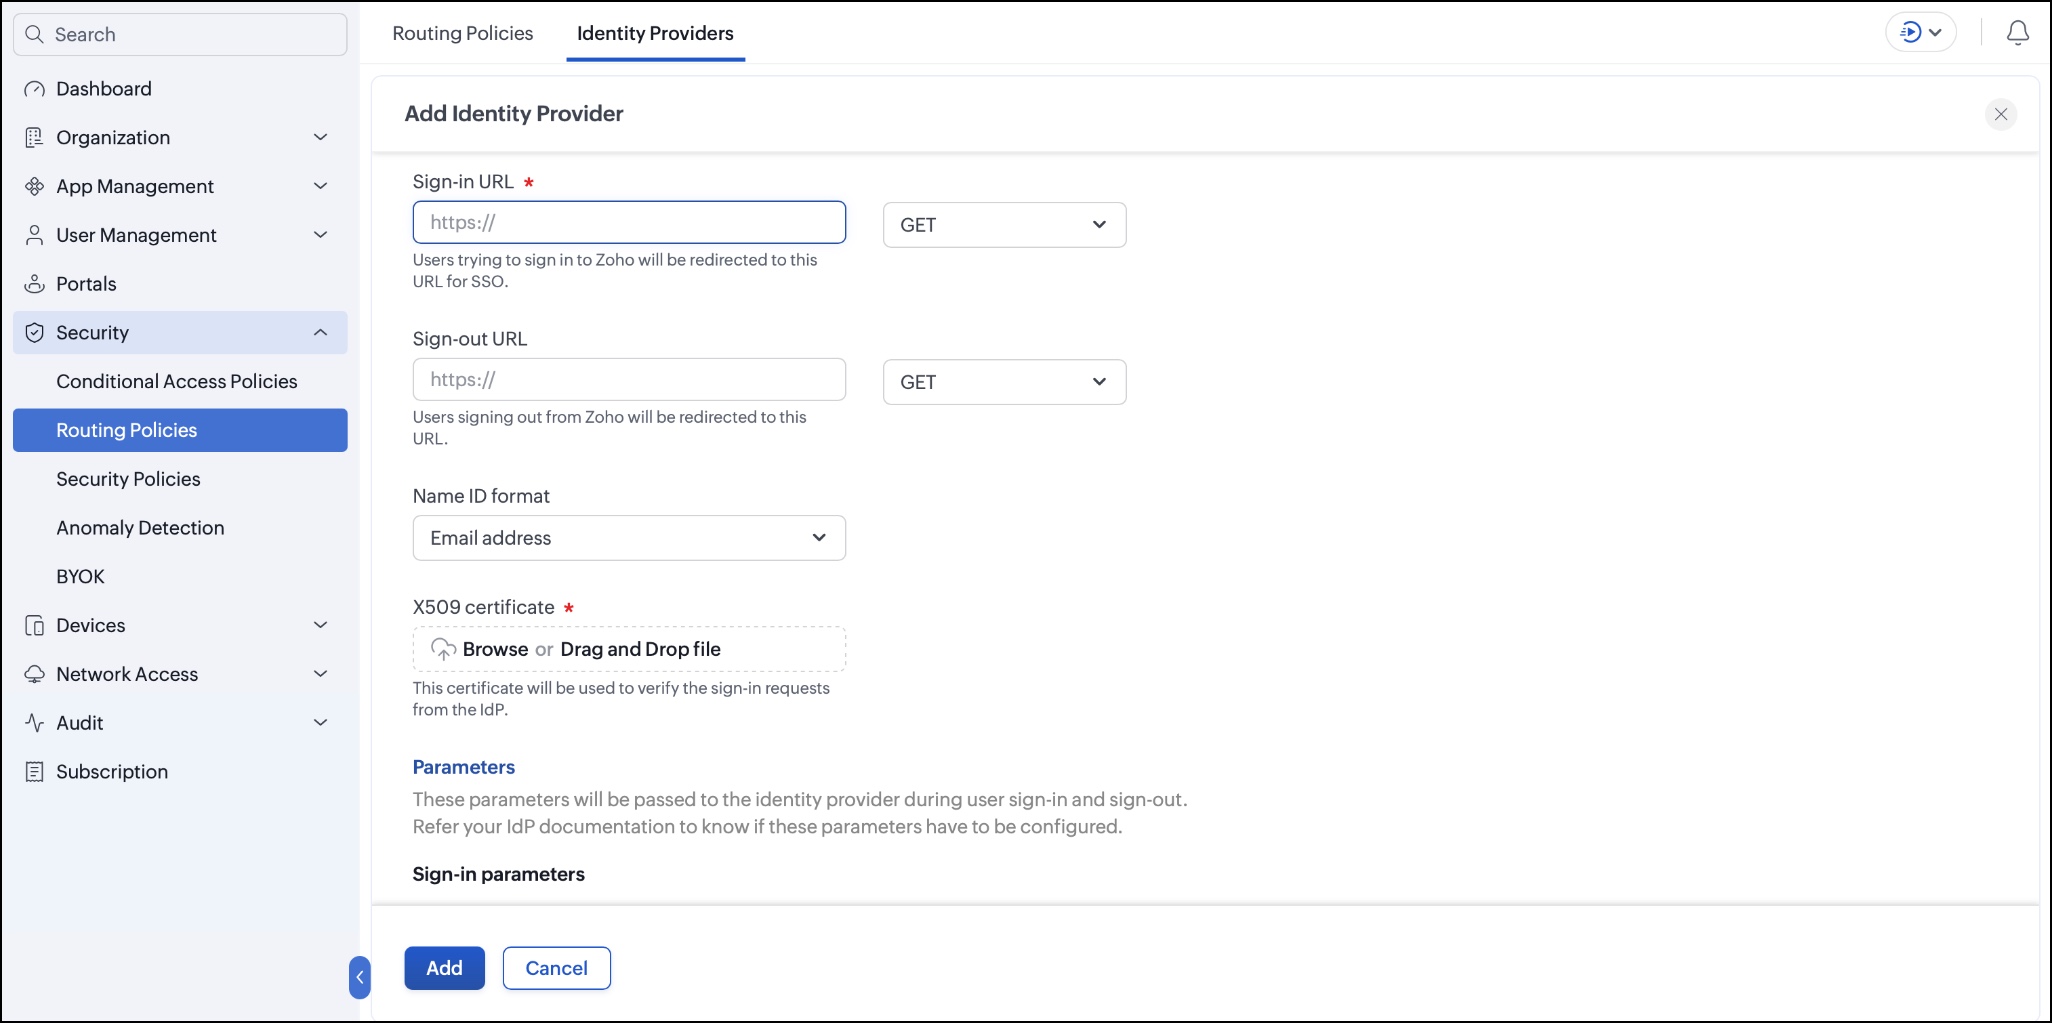The width and height of the screenshot is (2052, 1023).
Task: Collapse the sidebar with the arrow handle
Action: (360, 977)
